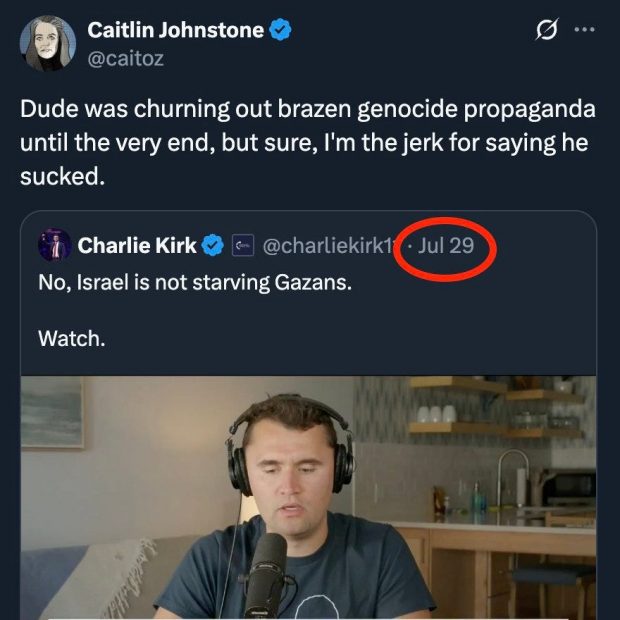Click the "Watch." line in quoted post
Screen dimensions: 620x620
[71, 339]
